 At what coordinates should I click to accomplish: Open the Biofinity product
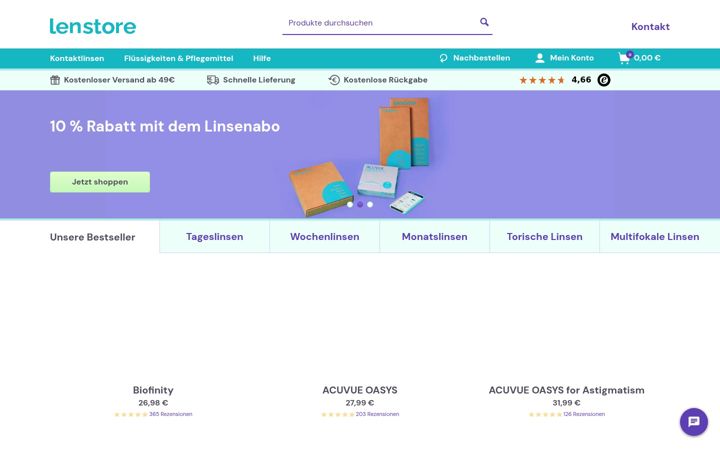click(x=153, y=390)
